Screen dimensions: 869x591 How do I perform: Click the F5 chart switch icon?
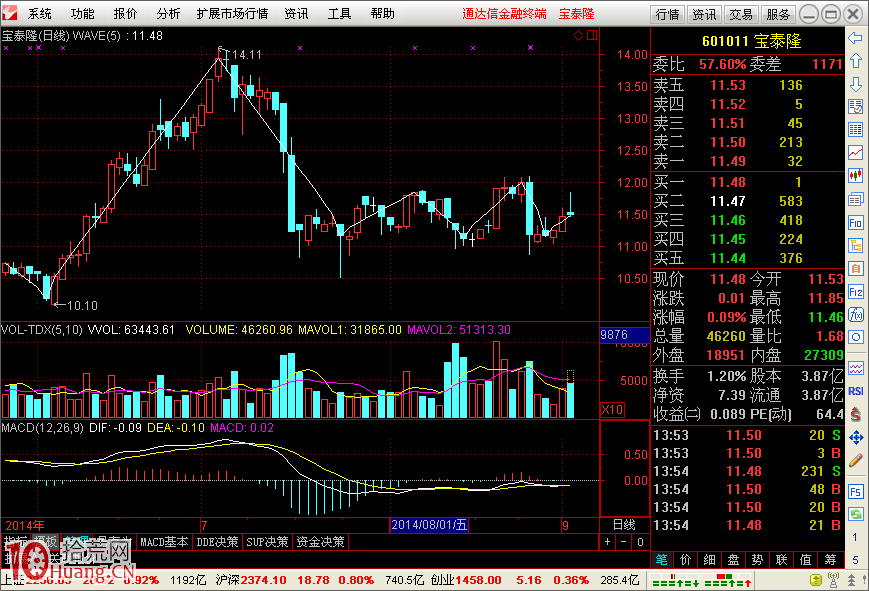(x=856, y=491)
